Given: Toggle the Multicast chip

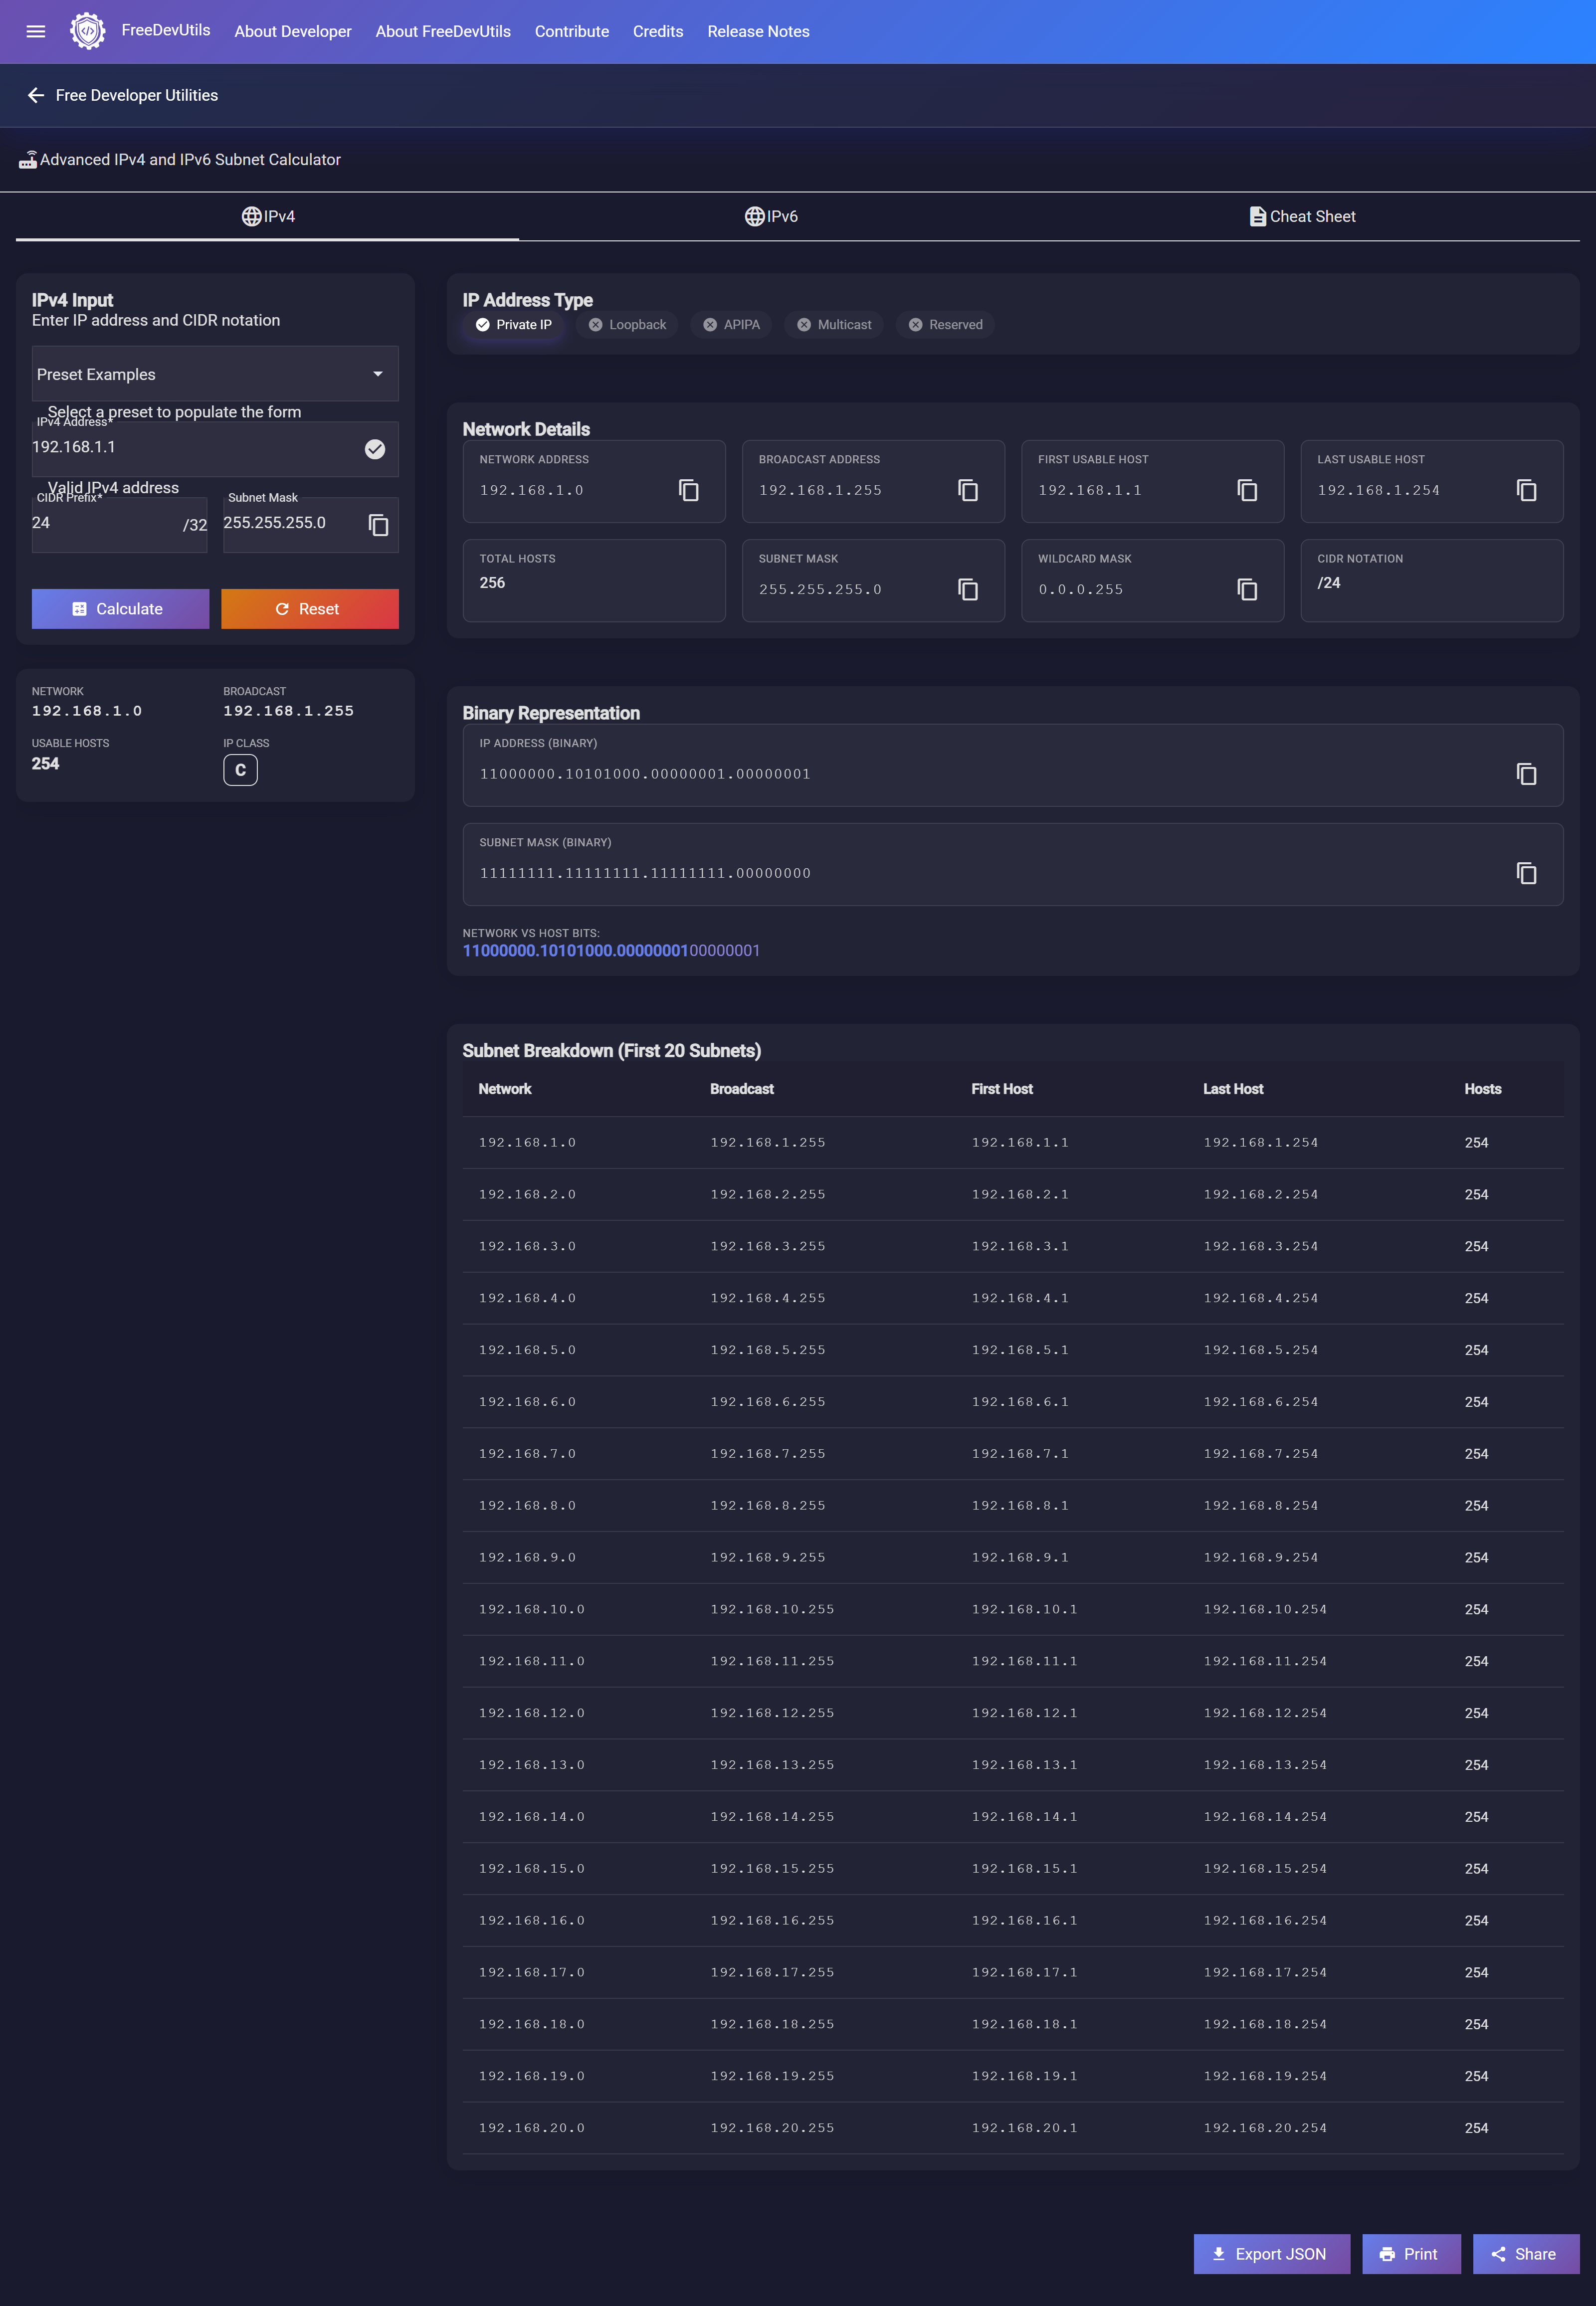Looking at the screenshot, I should point(834,325).
